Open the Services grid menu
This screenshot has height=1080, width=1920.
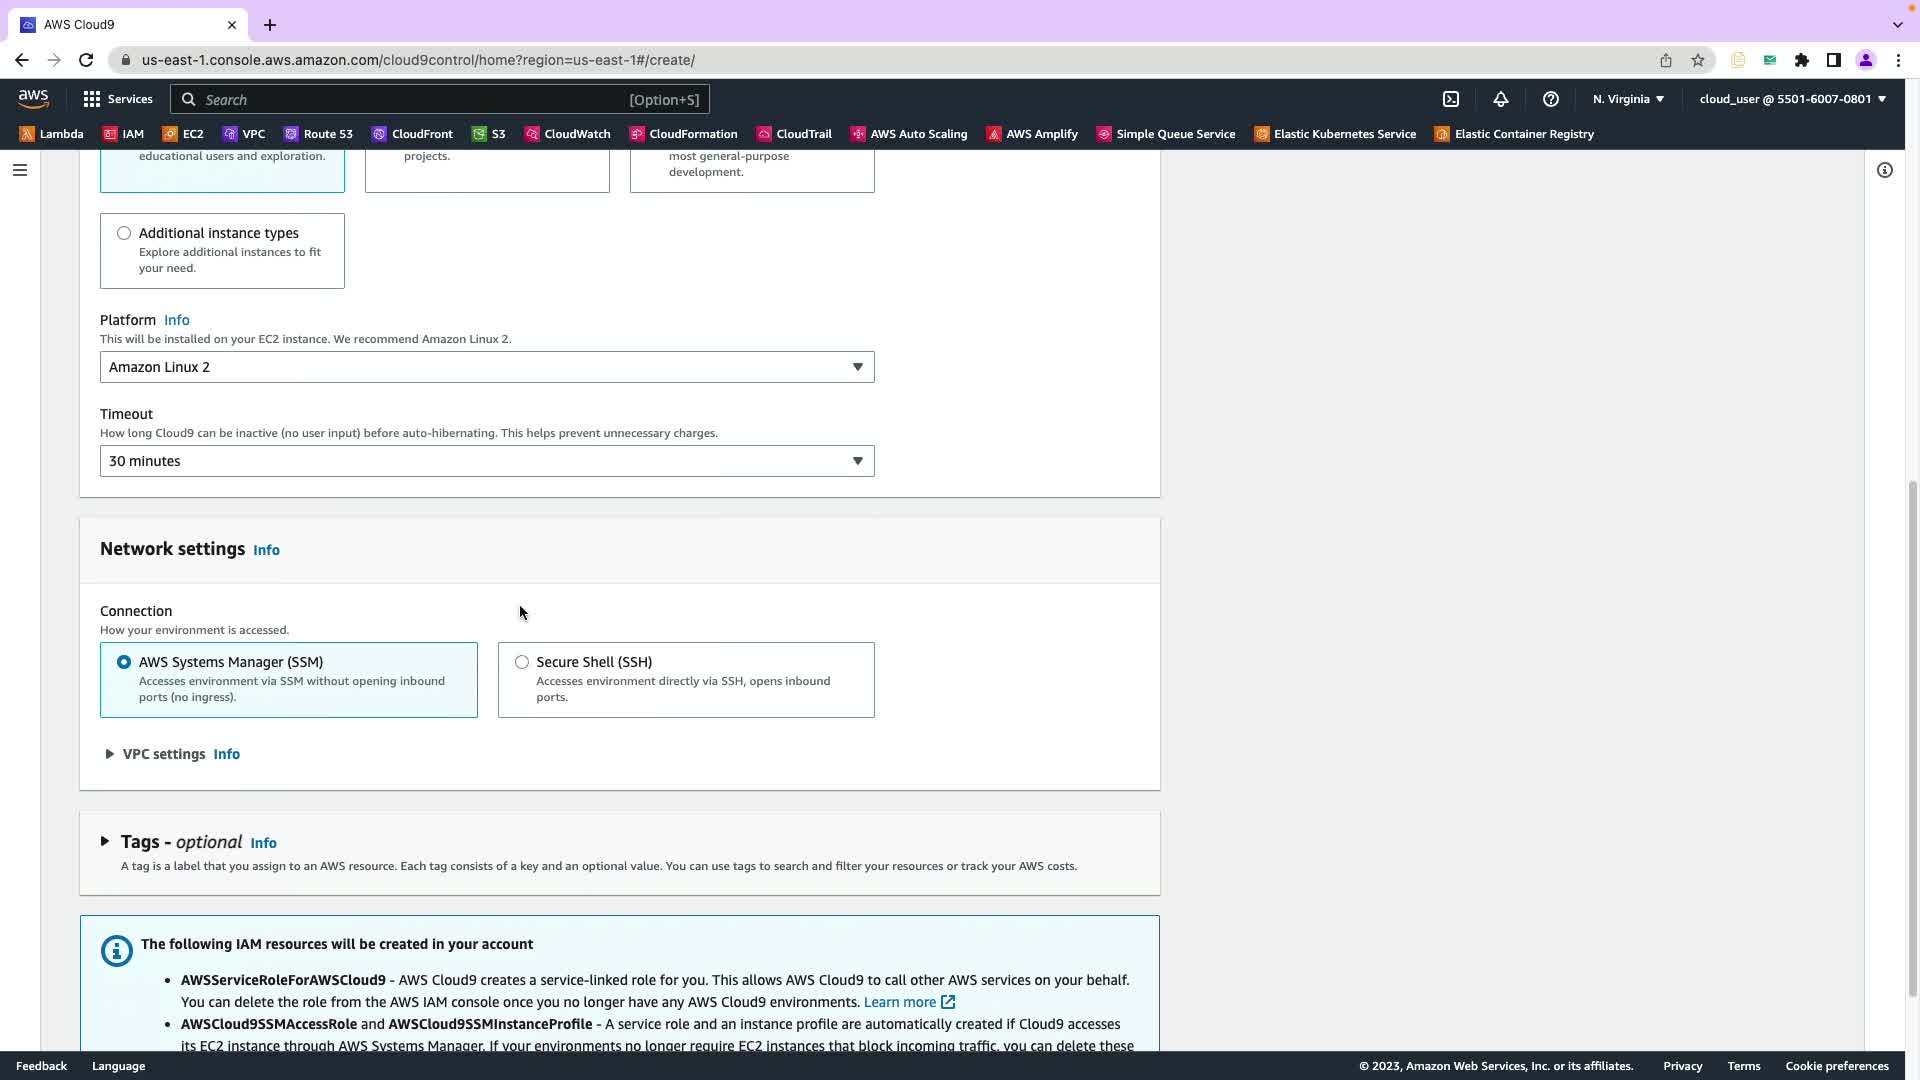[x=118, y=99]
